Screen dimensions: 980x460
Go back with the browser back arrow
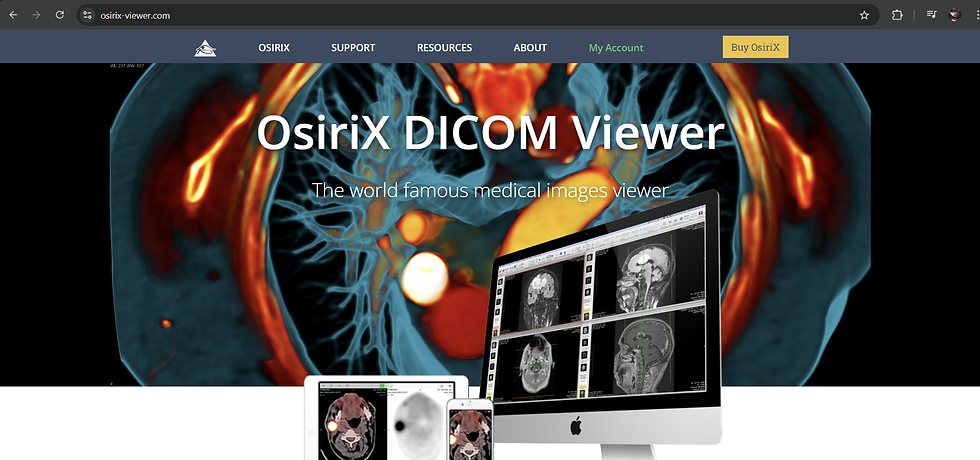pos(13,15)
